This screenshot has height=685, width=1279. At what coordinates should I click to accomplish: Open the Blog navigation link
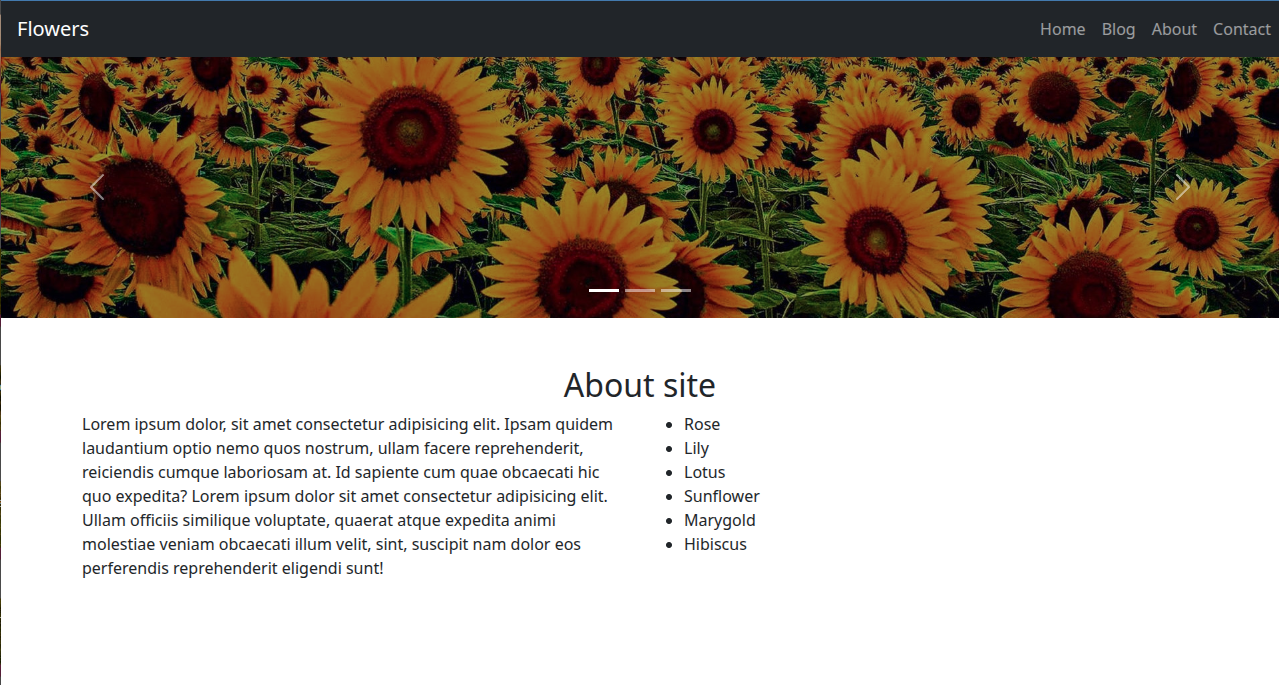pos(1118,29)
